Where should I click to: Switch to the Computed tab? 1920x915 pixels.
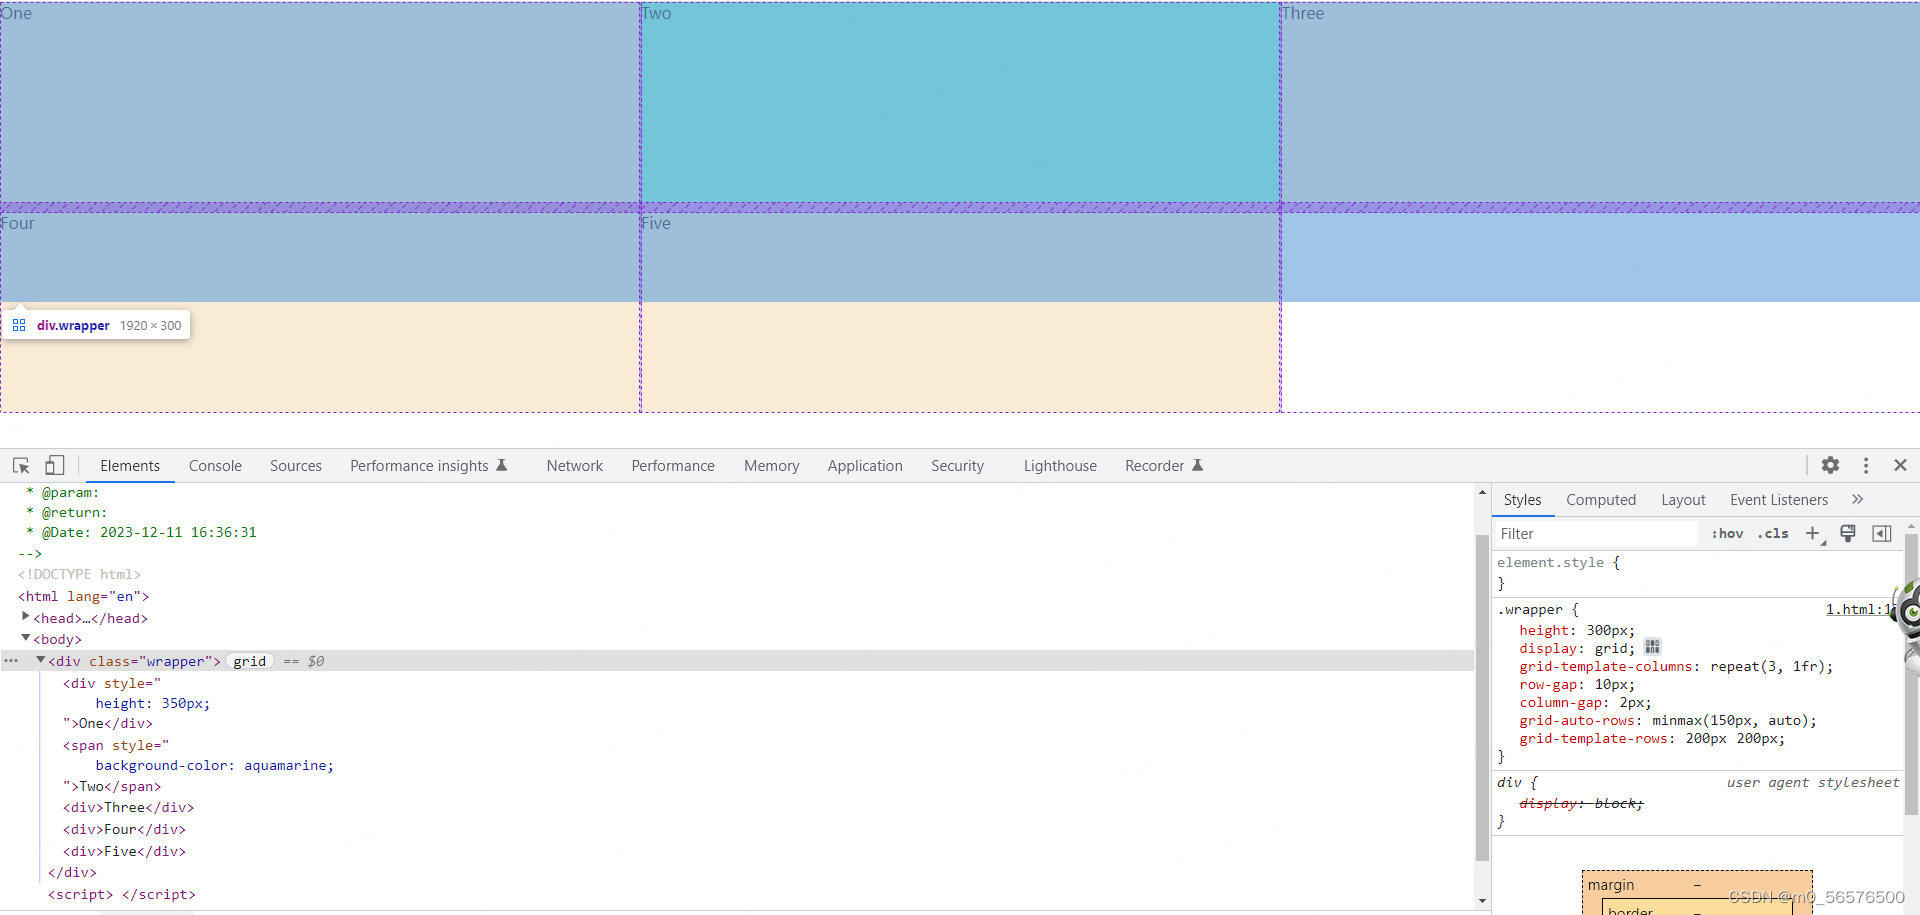1601,499
